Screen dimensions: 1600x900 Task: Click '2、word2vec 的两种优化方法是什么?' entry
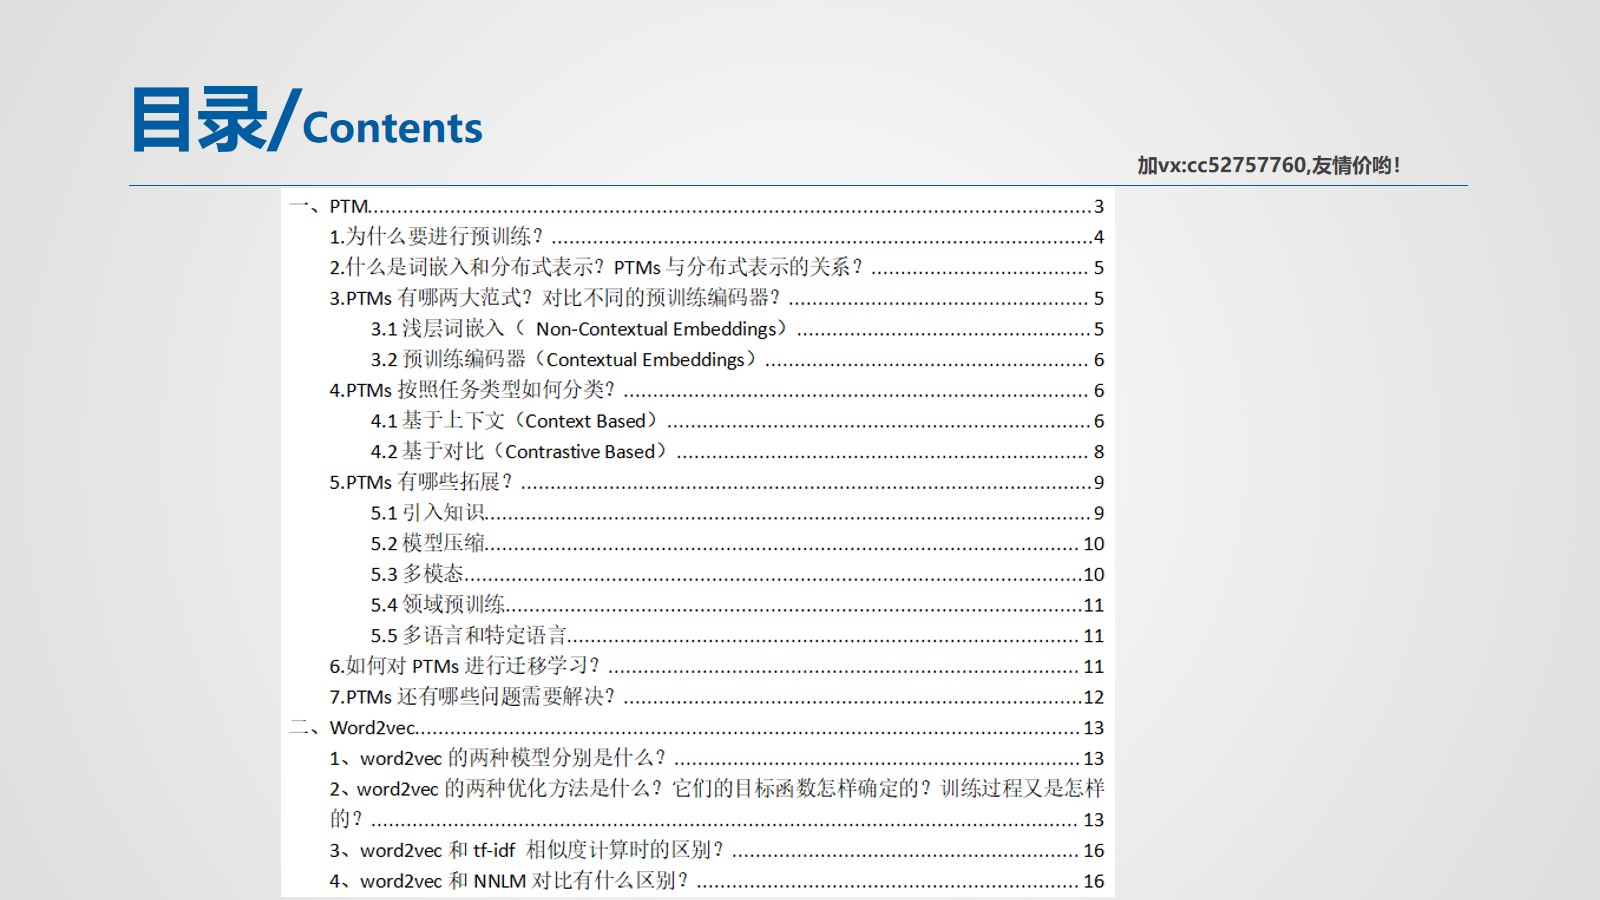click(717, 804)
